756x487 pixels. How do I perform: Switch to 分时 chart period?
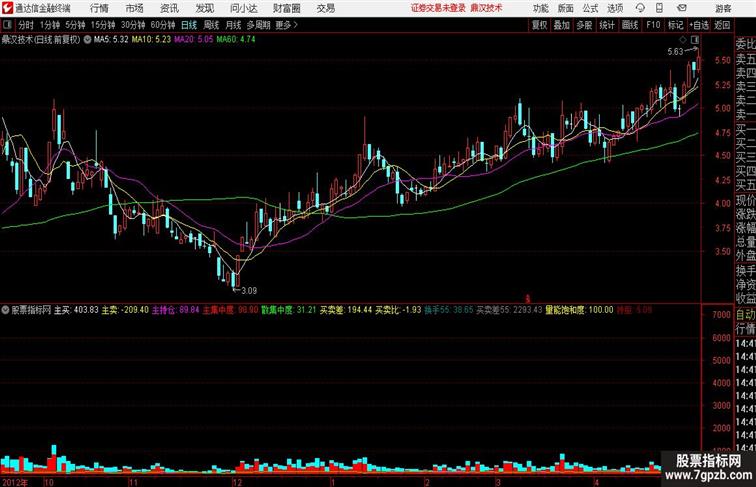(x=26, y=25)
